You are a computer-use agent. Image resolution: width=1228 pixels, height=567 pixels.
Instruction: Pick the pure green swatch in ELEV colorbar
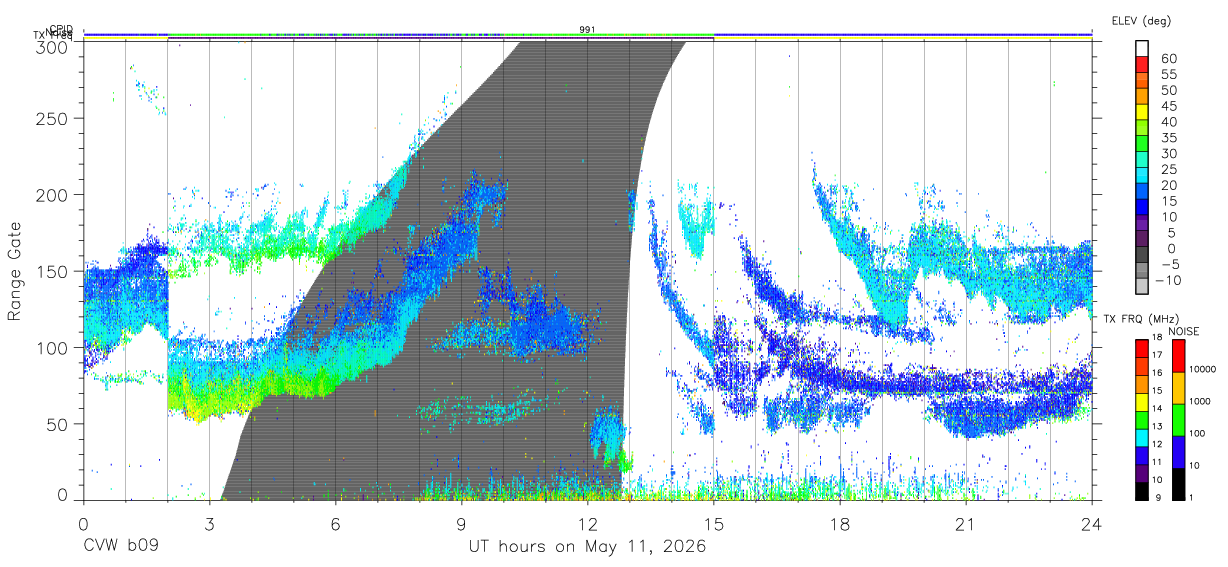pyautogui.click(x=1142, y=145)
